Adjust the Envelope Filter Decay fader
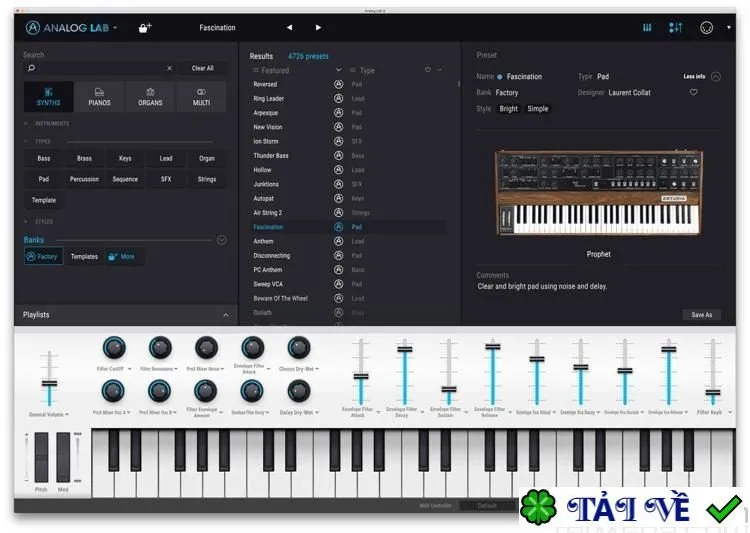This screenshot has height=533, width=750. [x=405, y=349]
